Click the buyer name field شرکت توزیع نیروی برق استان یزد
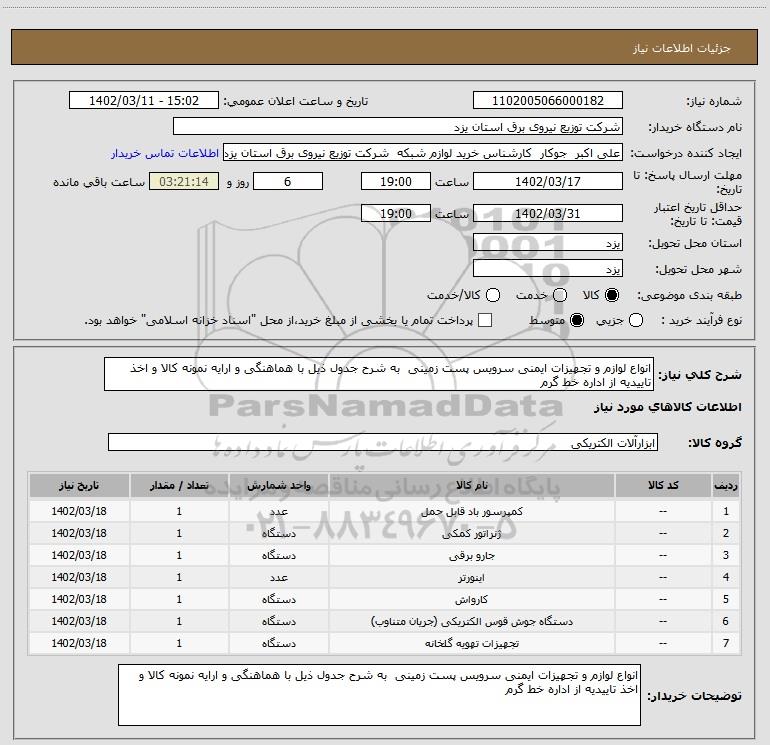The image size is (770, 745). tap(398, 127)
